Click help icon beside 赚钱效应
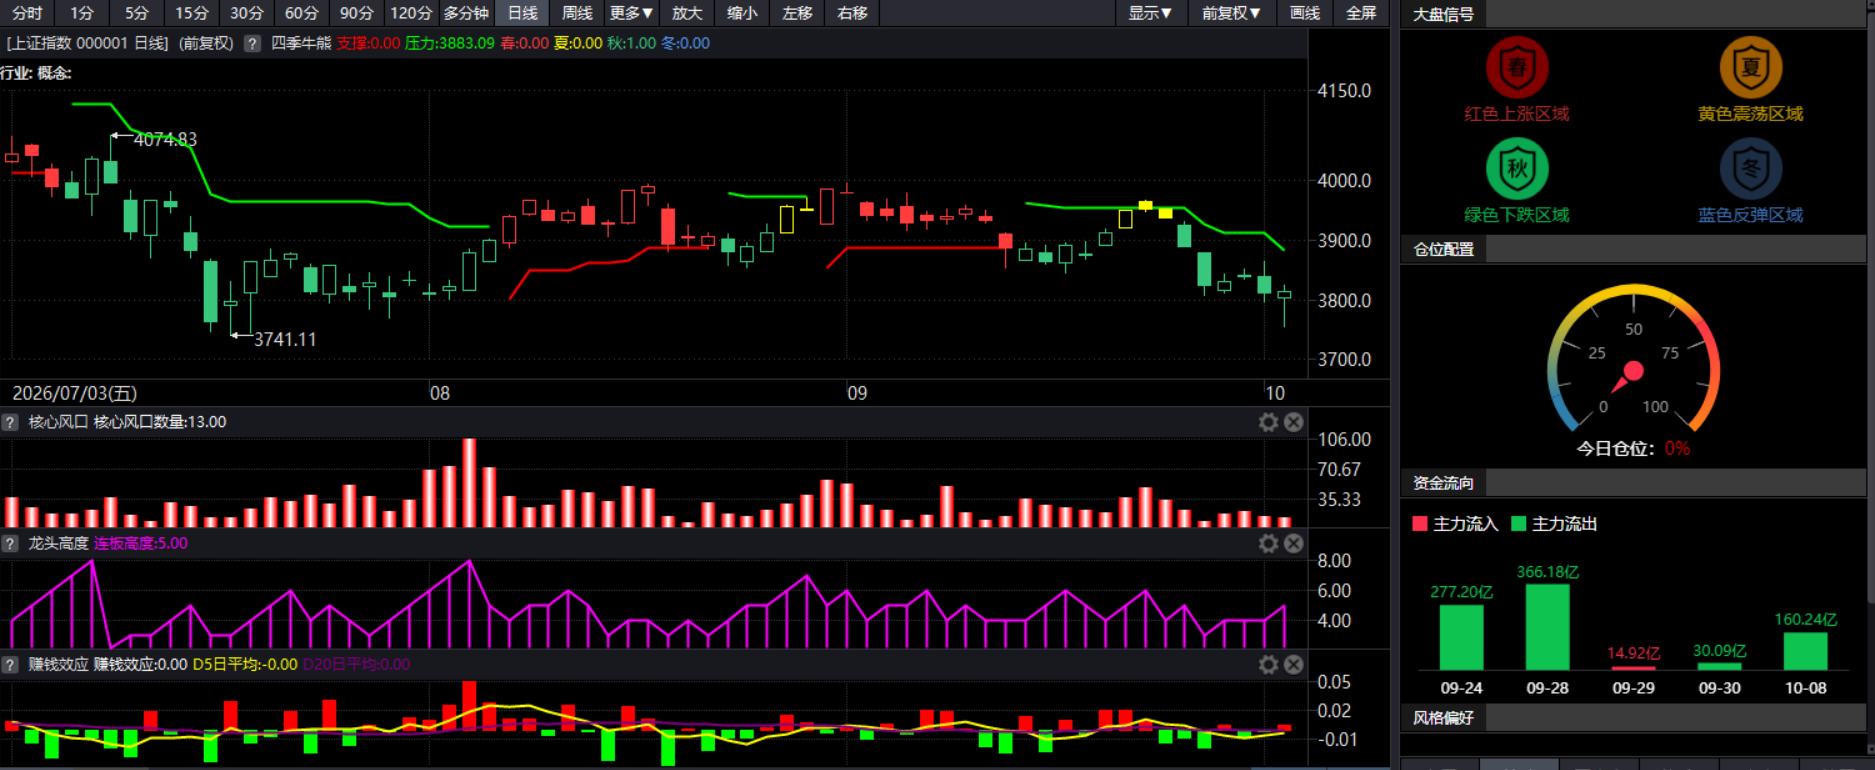The width and height of the screenshot is (1875, 770). (10, 664)
